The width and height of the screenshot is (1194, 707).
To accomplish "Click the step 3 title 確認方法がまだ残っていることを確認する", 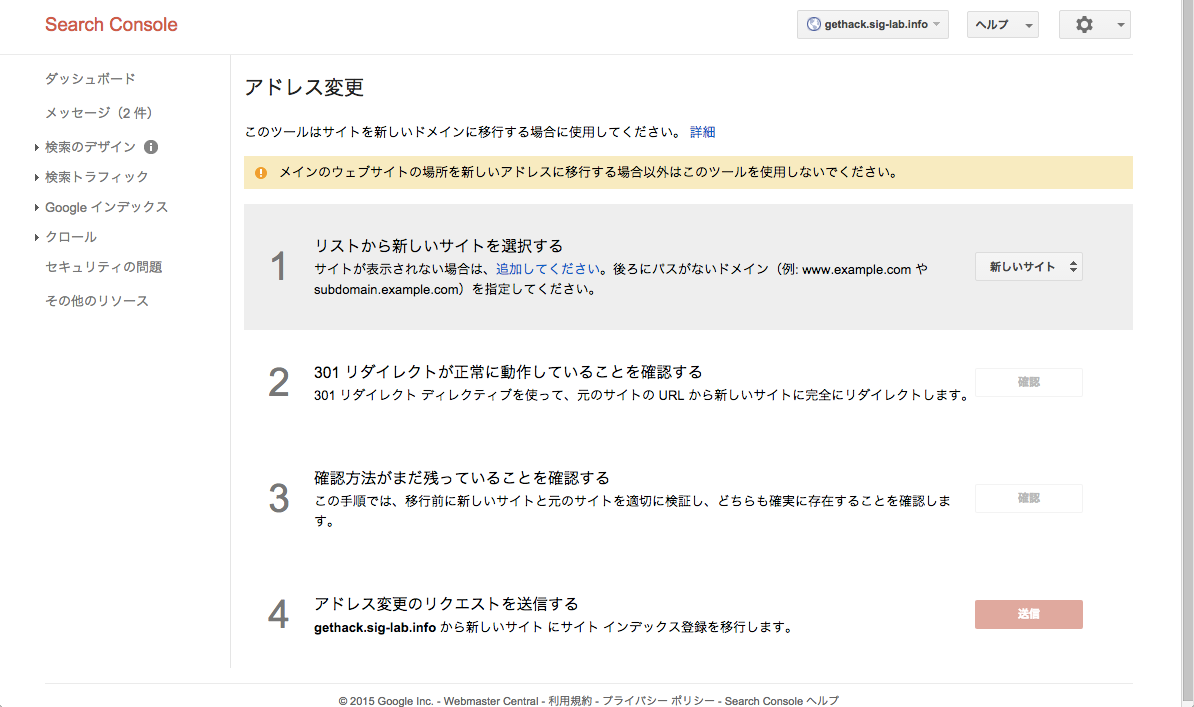I will coord(461,478).
